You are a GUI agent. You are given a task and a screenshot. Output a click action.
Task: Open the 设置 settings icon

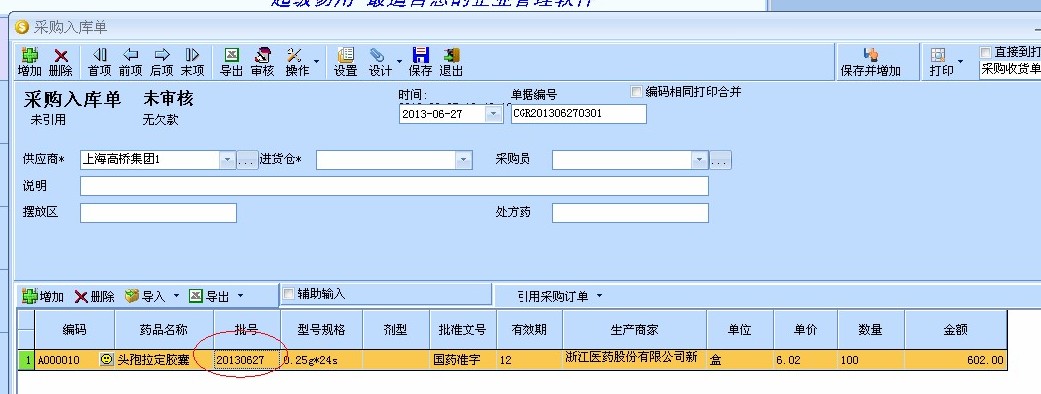click(x=345, y=54)
